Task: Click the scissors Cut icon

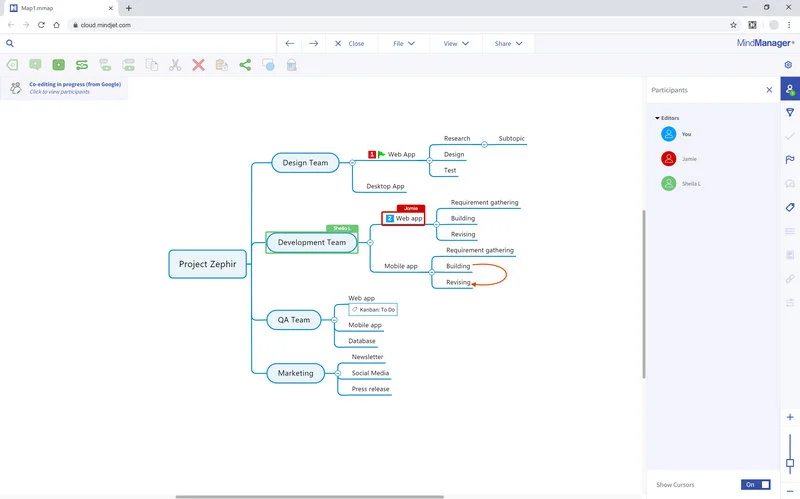Action: click(x=175, y=65)
